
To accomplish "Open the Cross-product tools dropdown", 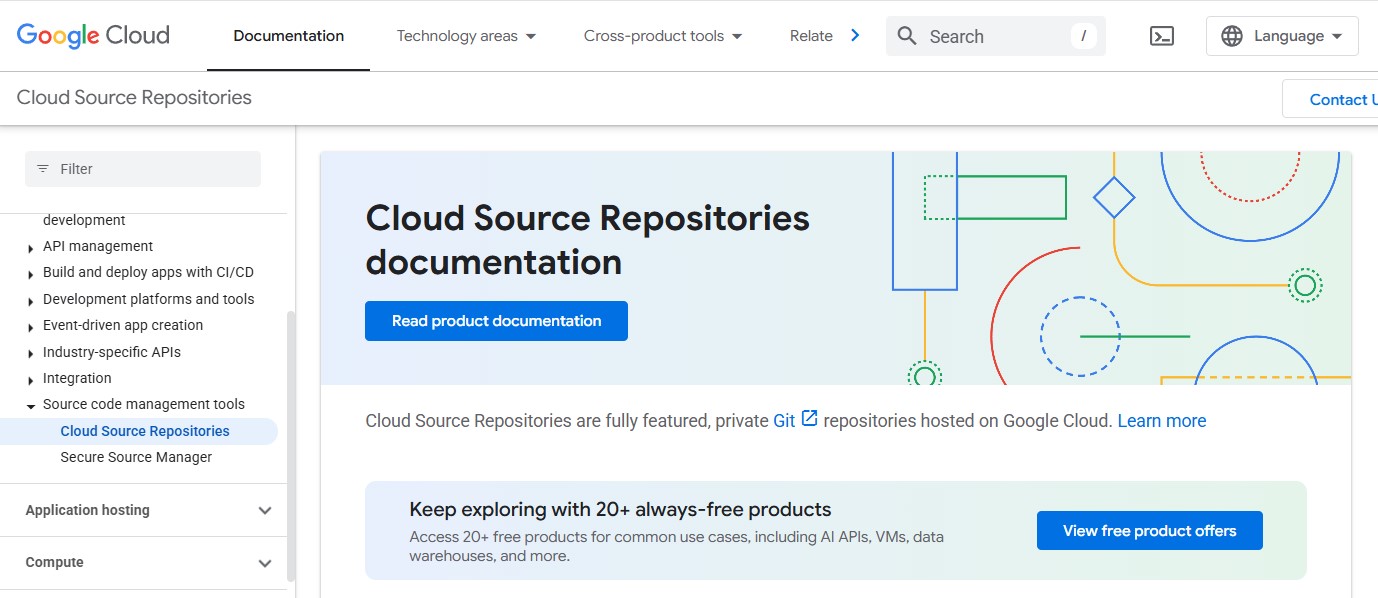I will (x=662, y=36).
